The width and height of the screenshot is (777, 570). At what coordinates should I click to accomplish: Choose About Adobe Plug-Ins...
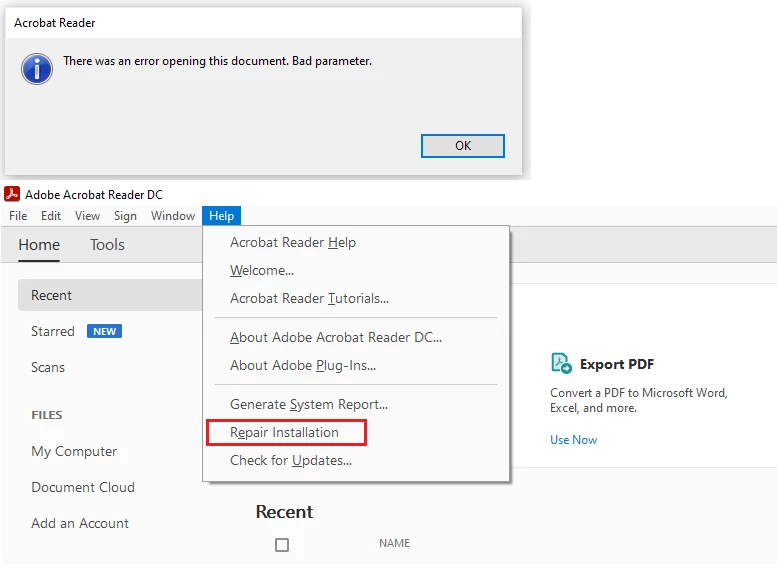(356, 365)
